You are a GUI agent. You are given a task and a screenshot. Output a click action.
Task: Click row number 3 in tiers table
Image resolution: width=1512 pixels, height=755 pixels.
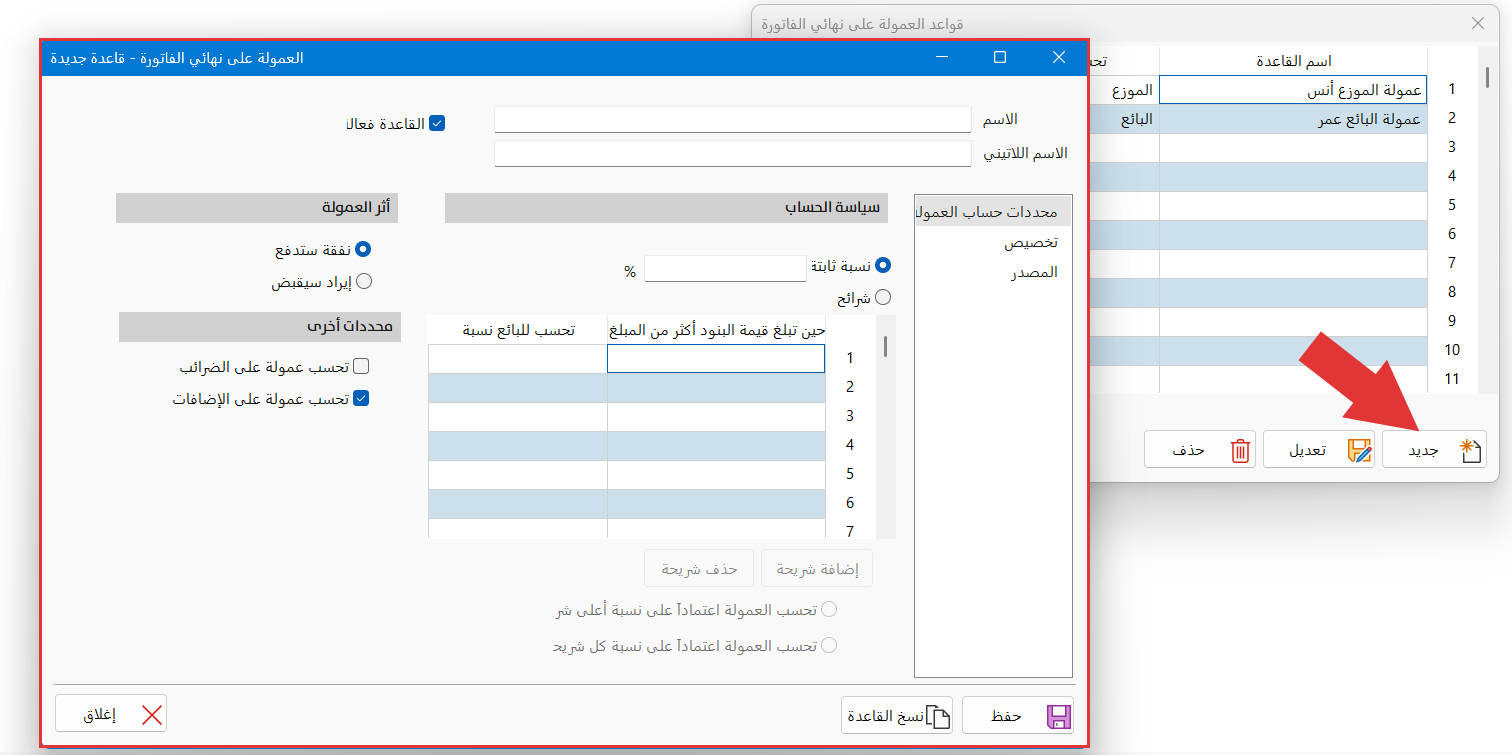[850, 416]
